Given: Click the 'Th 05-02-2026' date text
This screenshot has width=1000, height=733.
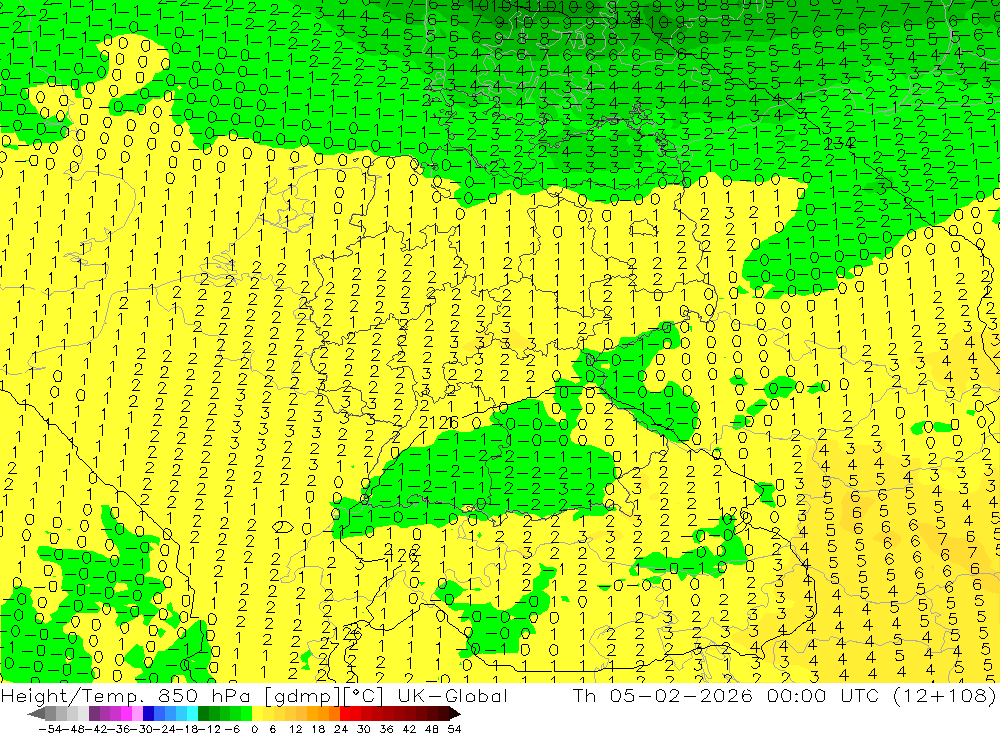Looking at the screenshot, I should coord(663,696).
